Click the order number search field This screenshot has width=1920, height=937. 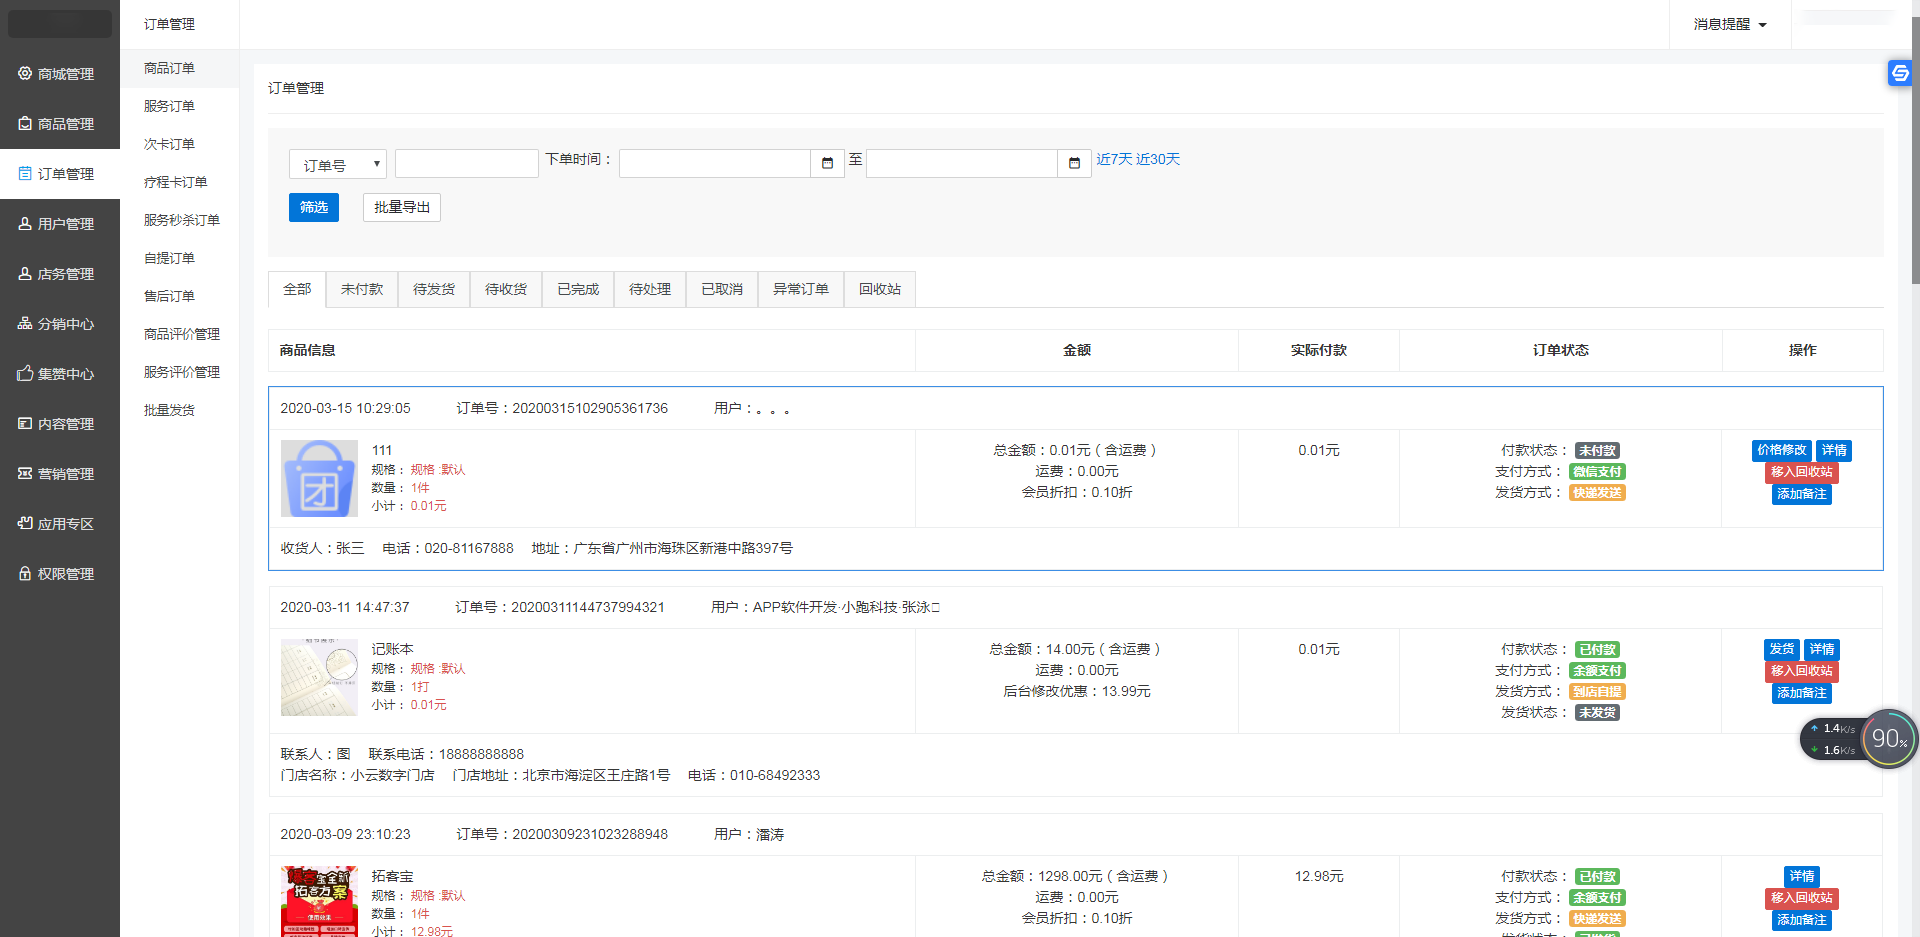point(466,164)
